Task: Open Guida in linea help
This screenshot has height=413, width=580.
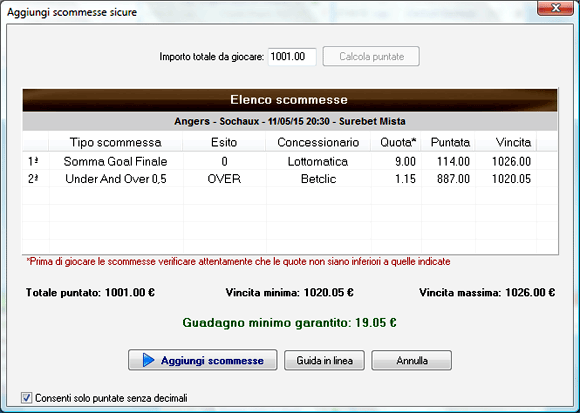Action: pos(324,360)
